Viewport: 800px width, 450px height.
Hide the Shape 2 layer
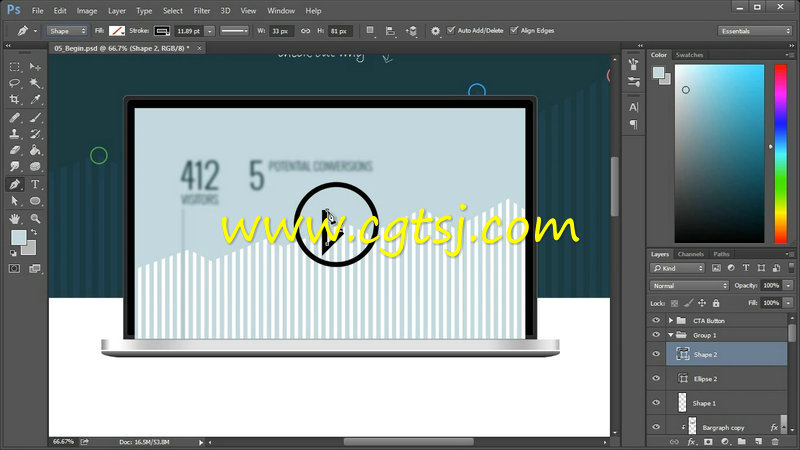click(656, 354)
